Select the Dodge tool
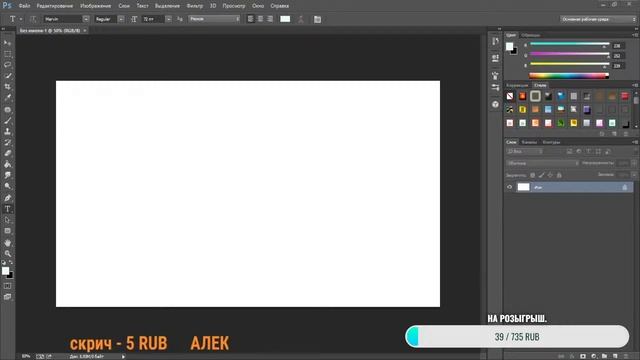Viewport: 640px width, 360px height. pos(7,186)
